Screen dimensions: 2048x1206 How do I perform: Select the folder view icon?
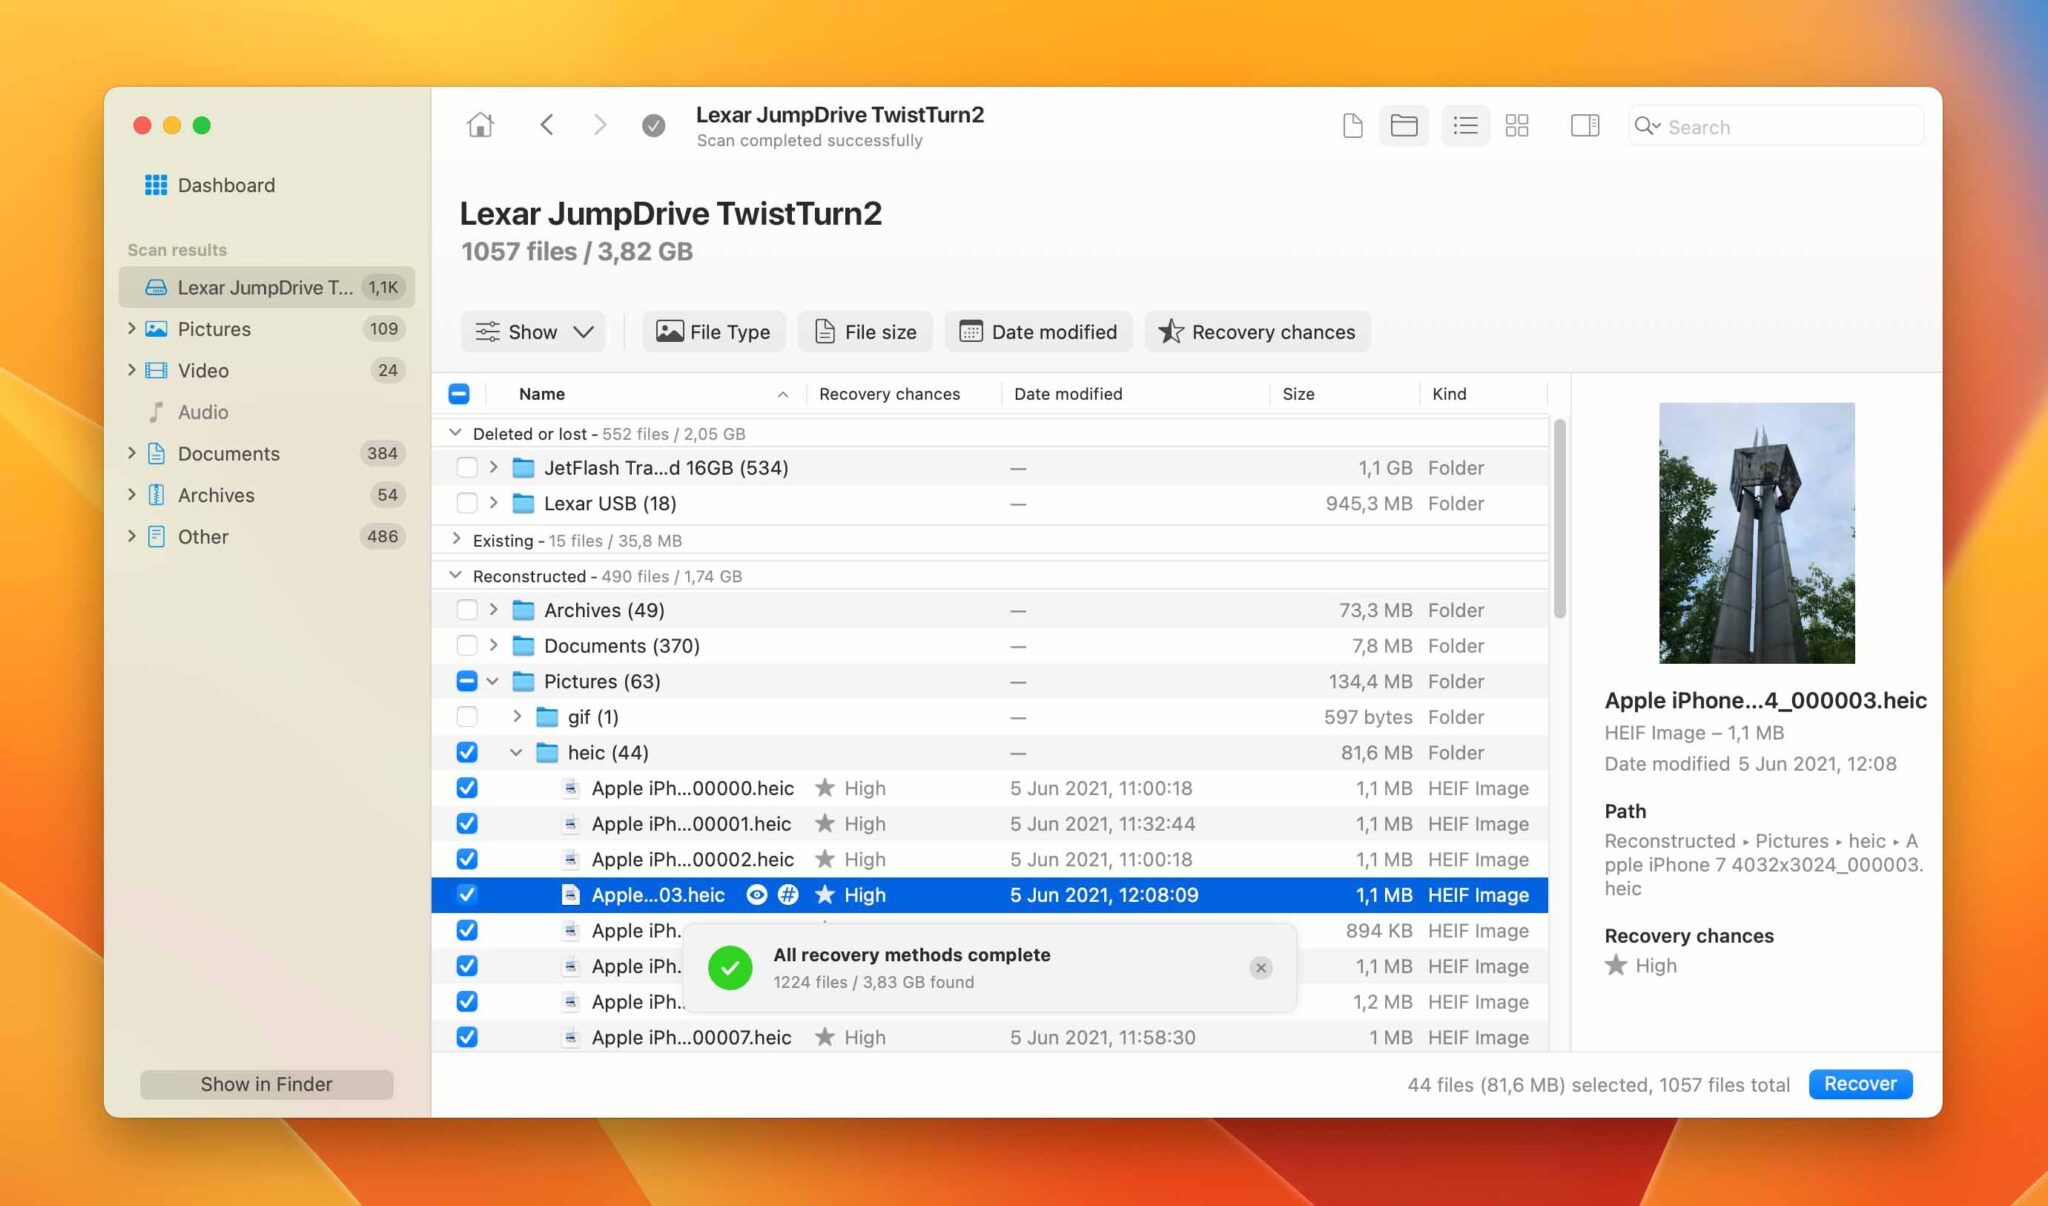1404,125
